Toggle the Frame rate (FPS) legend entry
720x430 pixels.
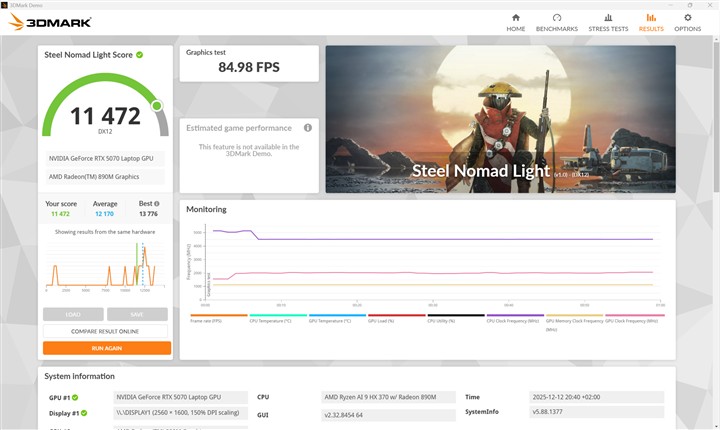(x=208, y=321)
